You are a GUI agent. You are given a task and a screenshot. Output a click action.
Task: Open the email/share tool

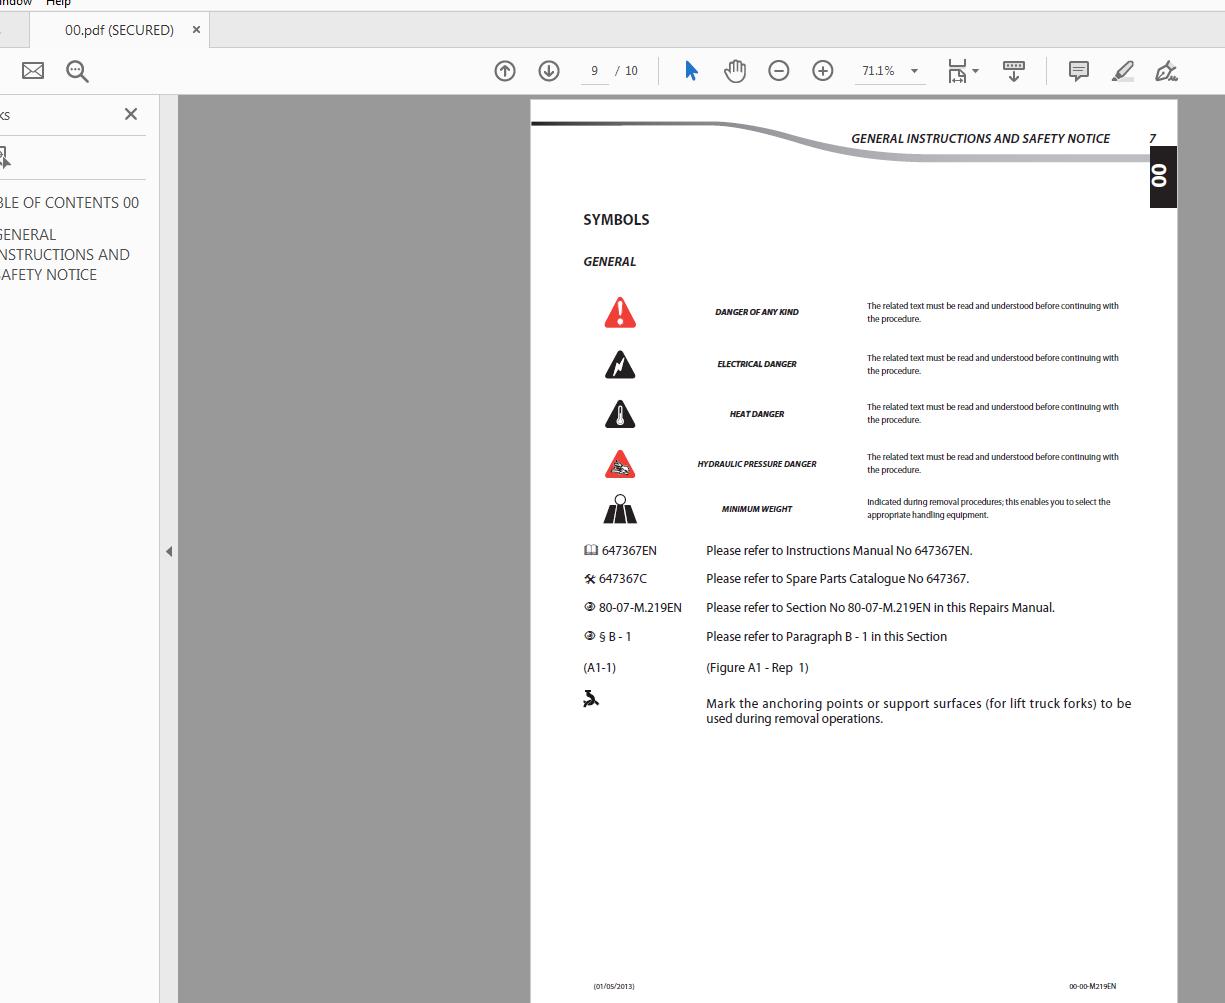pos(33,71)
